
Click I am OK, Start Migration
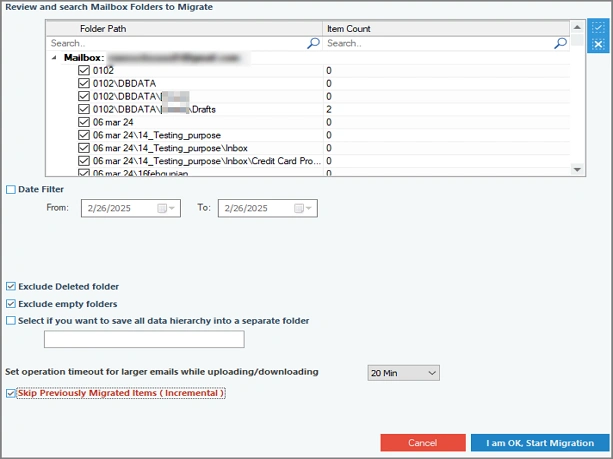click(x=539, y=442)
